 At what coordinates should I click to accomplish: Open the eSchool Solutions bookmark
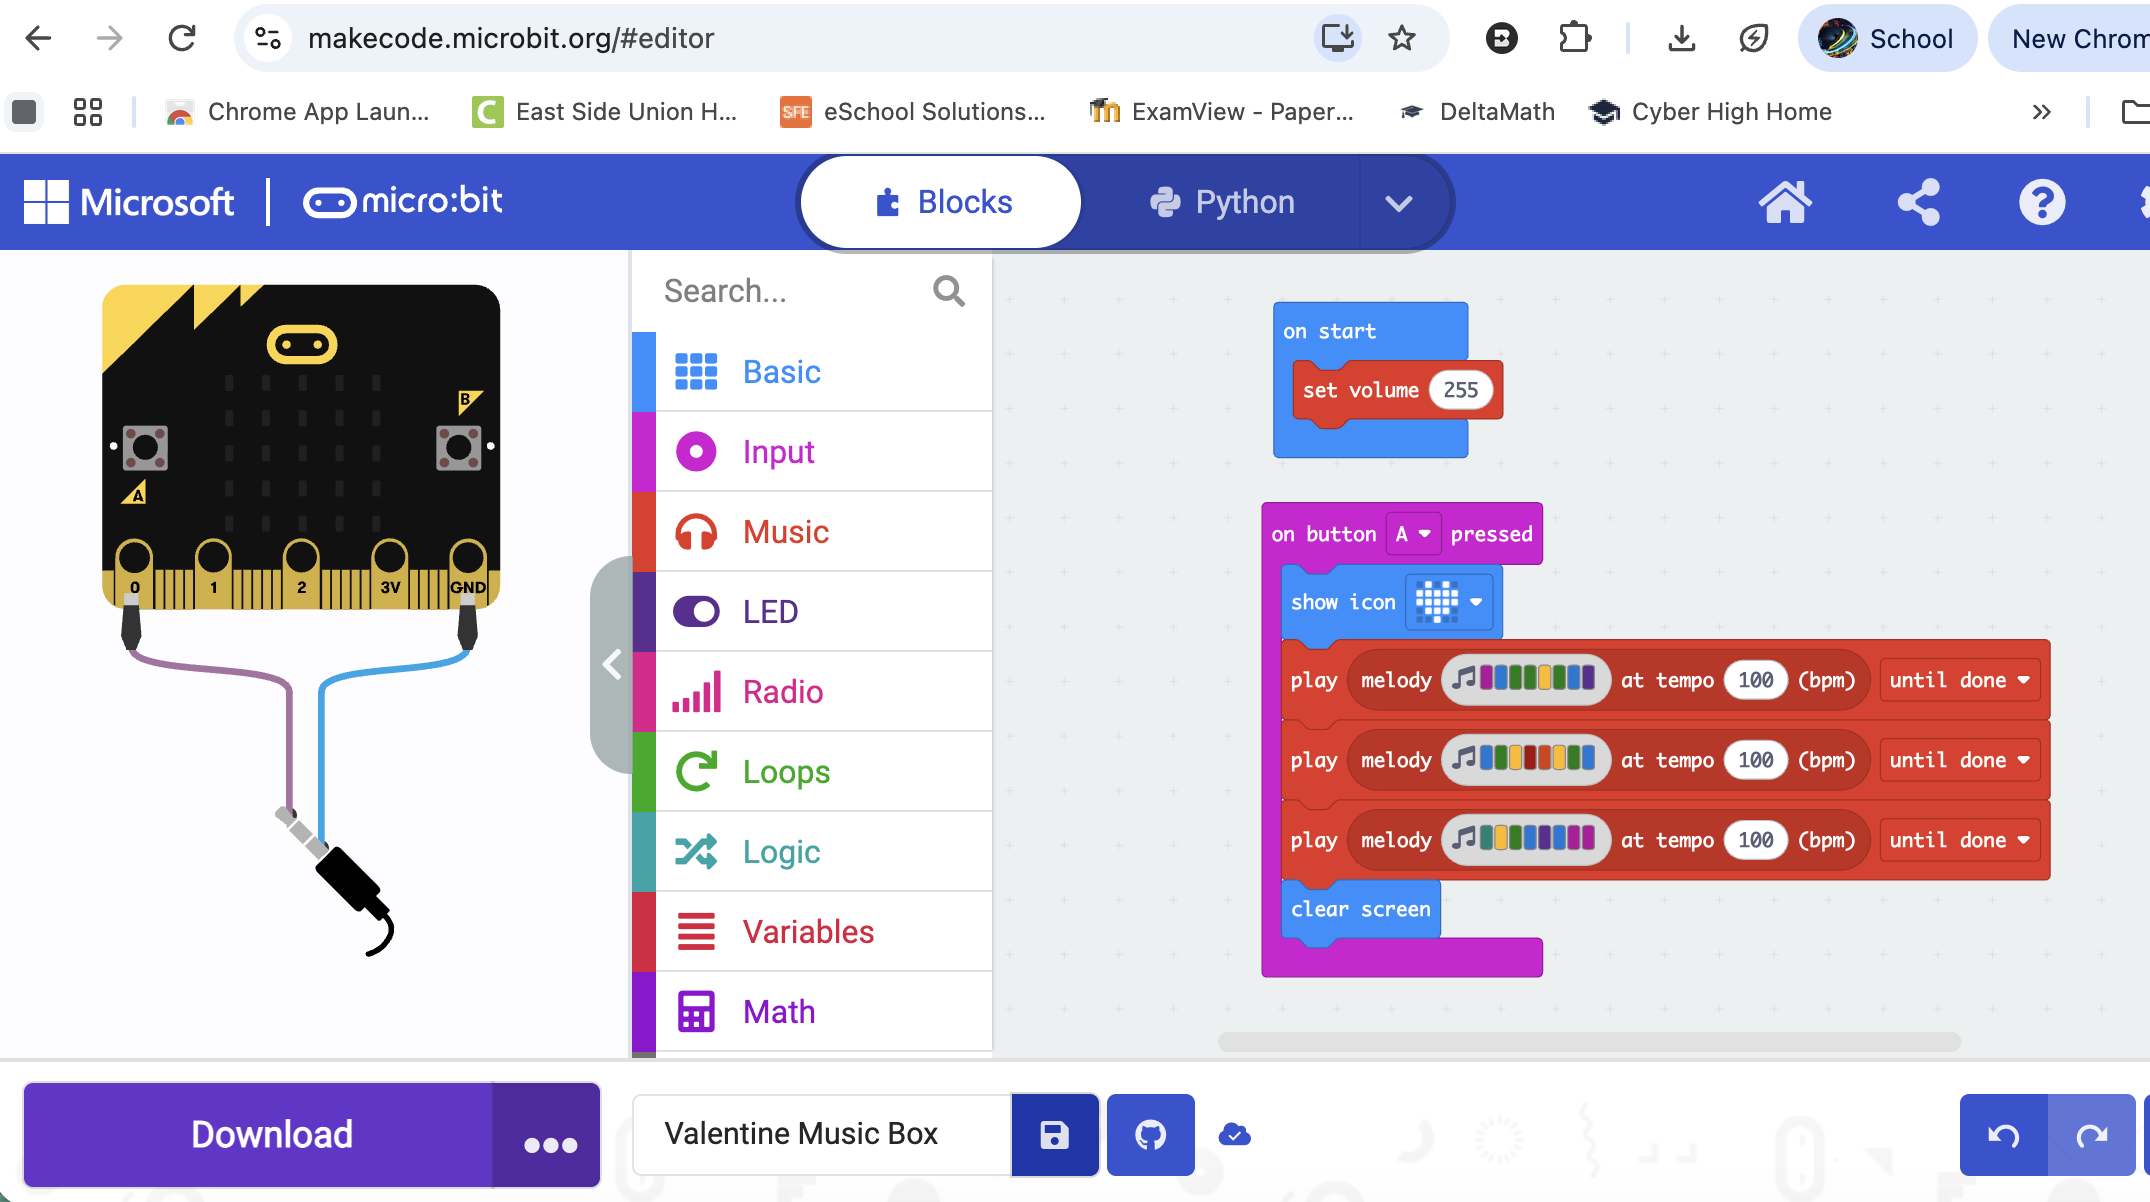point(913,112)
